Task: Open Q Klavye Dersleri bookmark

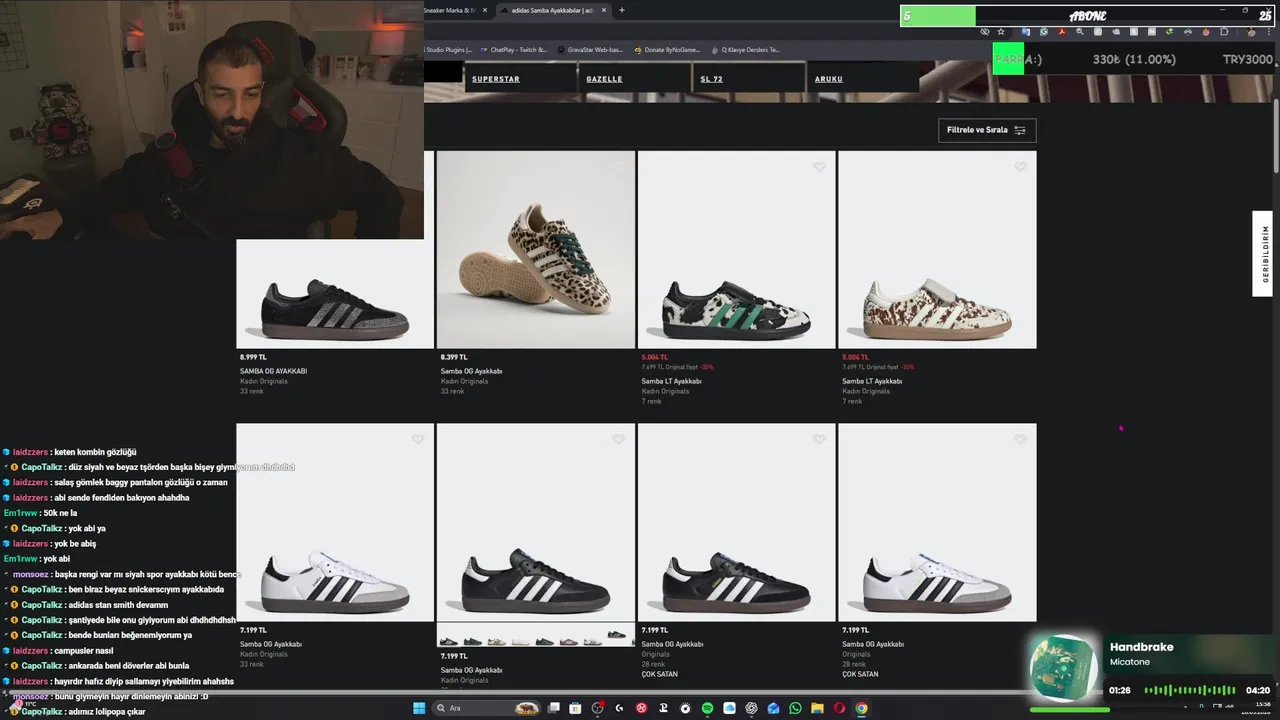Action: [x=745, y=49]
